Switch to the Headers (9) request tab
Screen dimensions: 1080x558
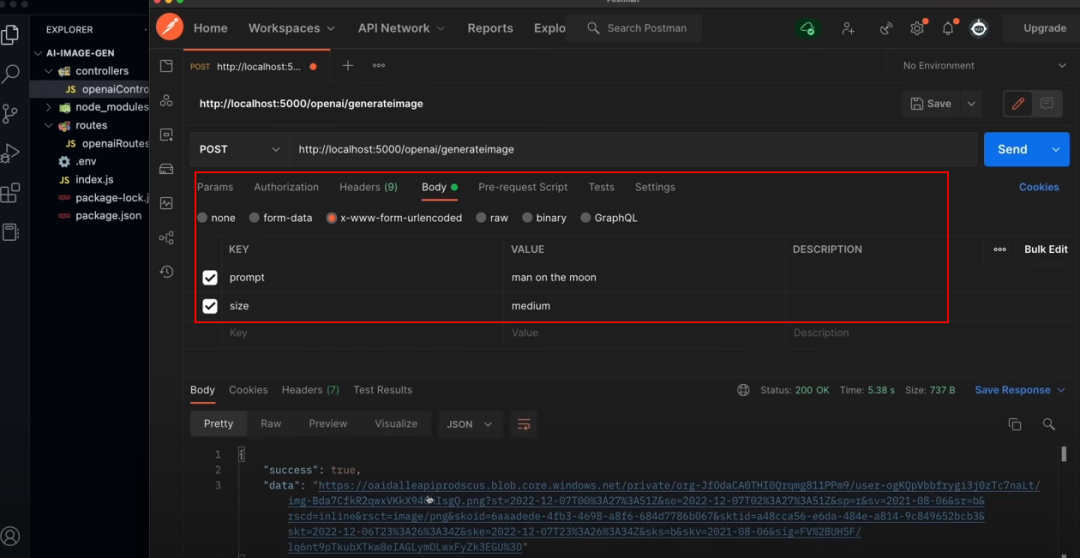(368, 187)
